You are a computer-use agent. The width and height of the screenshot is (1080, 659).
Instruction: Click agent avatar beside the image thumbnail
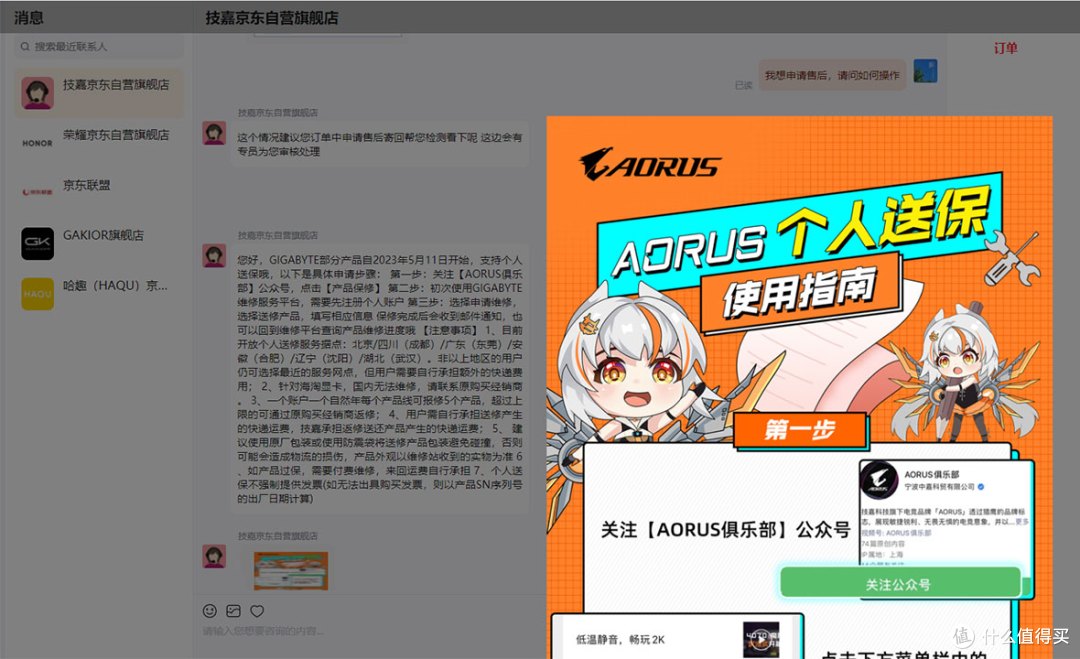(x=214, y=556)
